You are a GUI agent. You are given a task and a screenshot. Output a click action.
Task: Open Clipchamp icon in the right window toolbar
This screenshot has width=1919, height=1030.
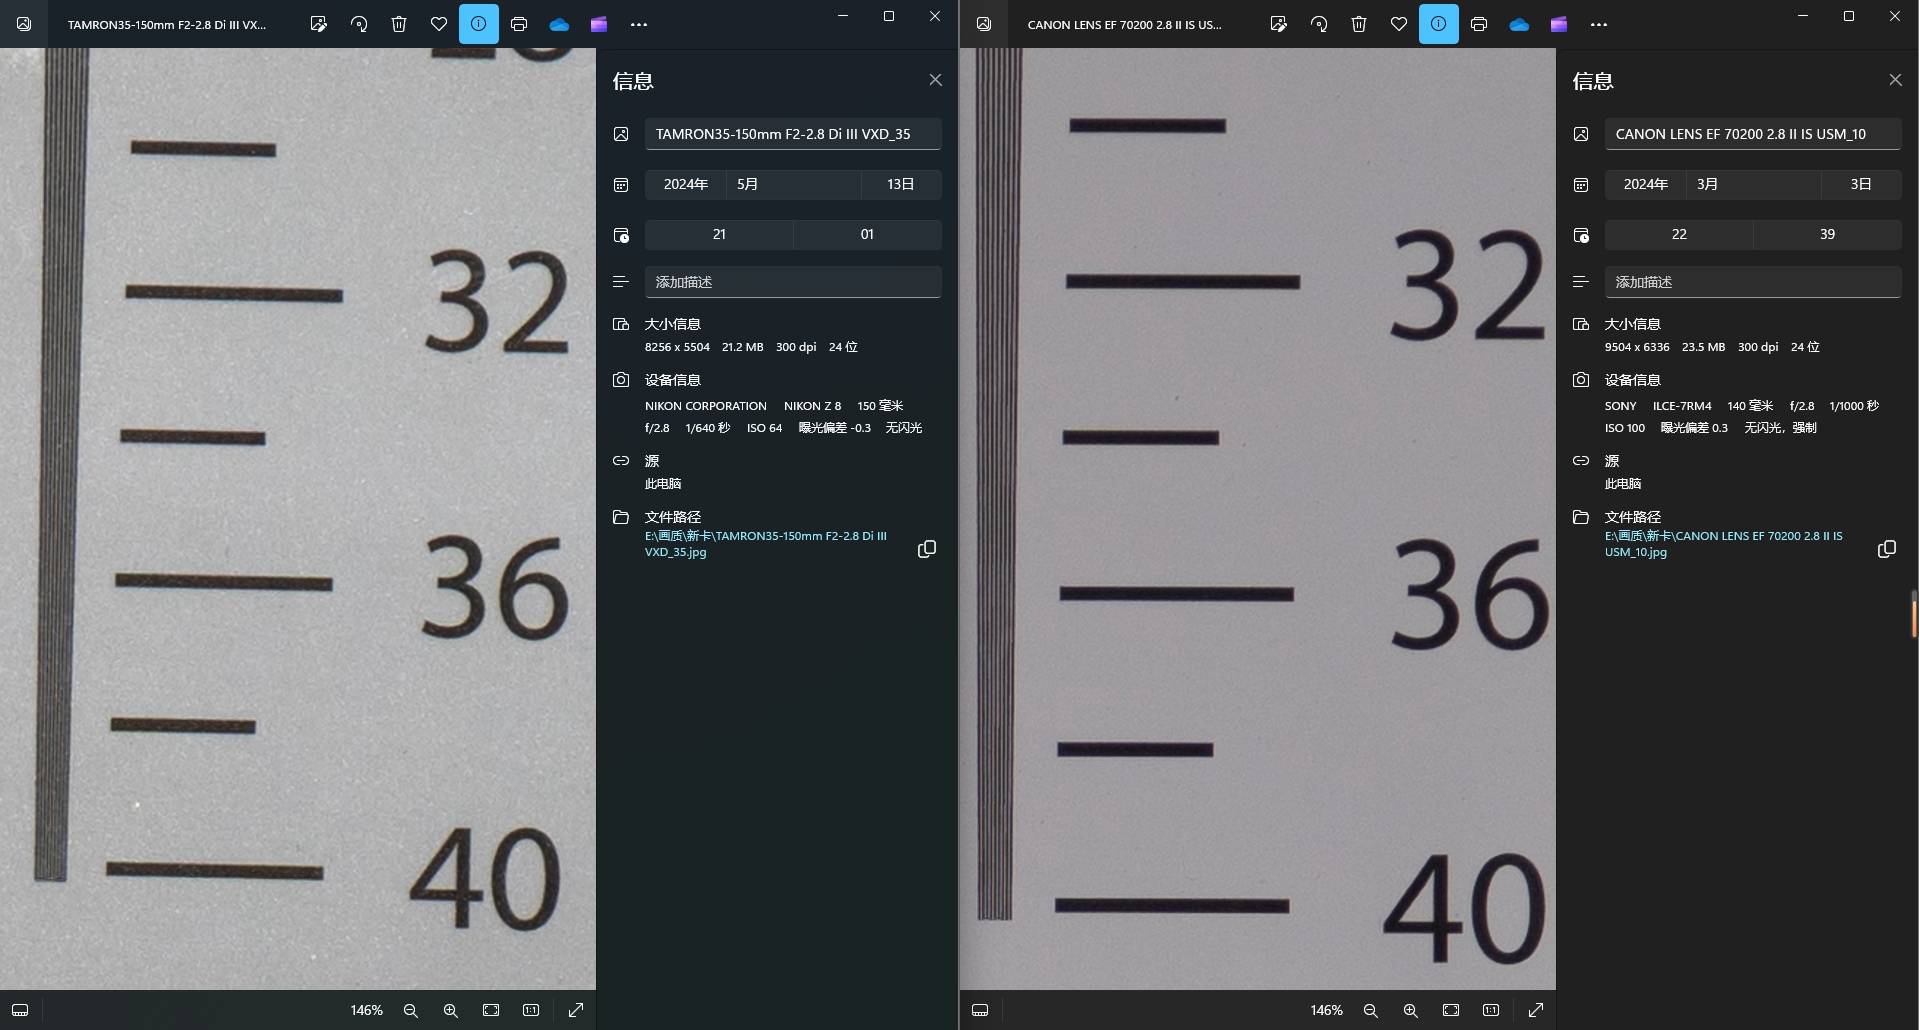(1559, 24)
